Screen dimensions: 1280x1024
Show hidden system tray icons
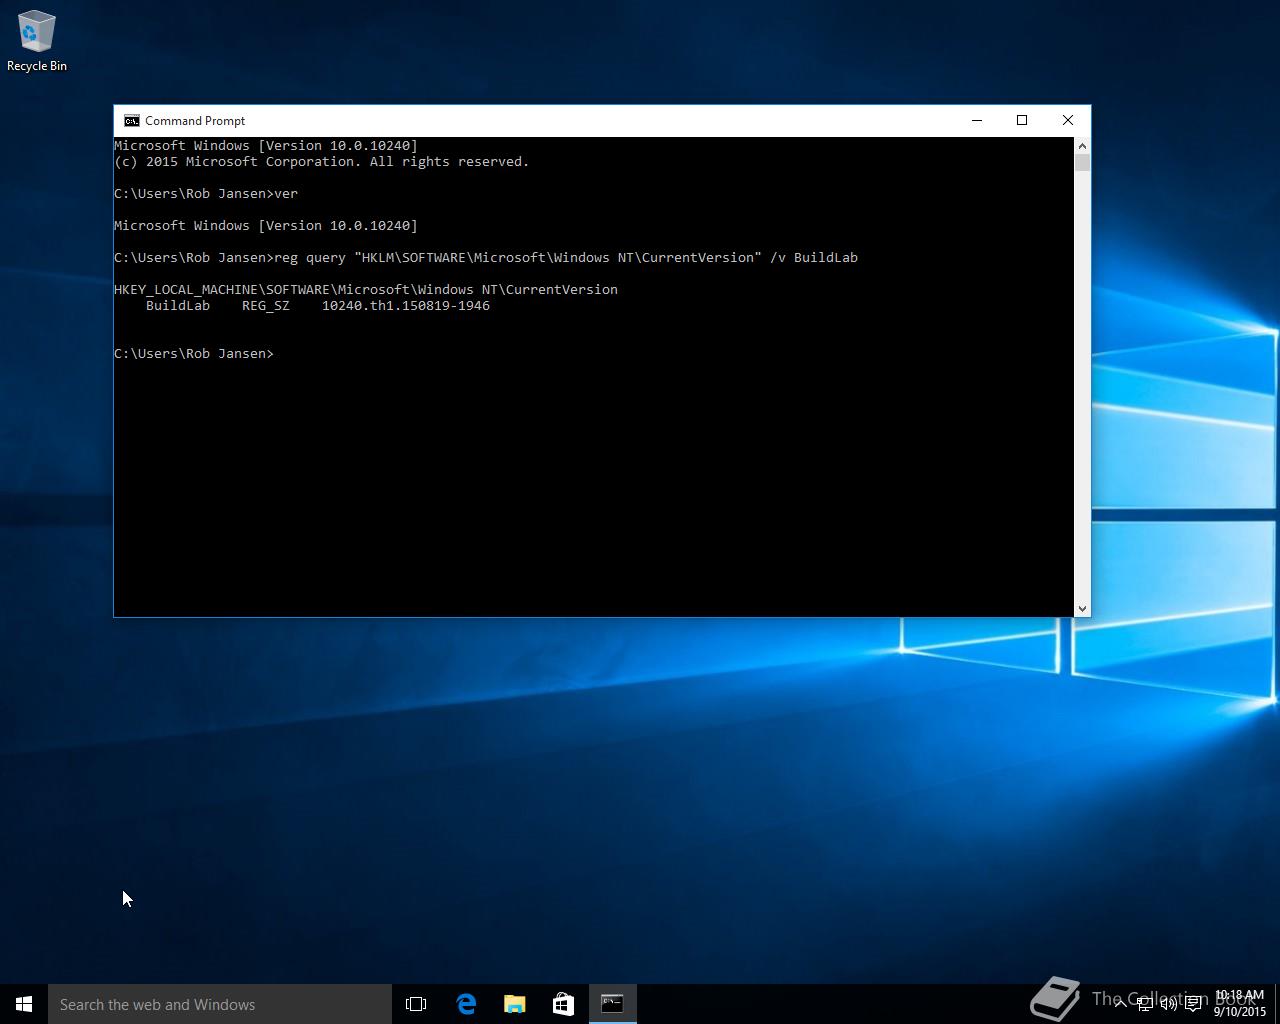[1121, 1004]
